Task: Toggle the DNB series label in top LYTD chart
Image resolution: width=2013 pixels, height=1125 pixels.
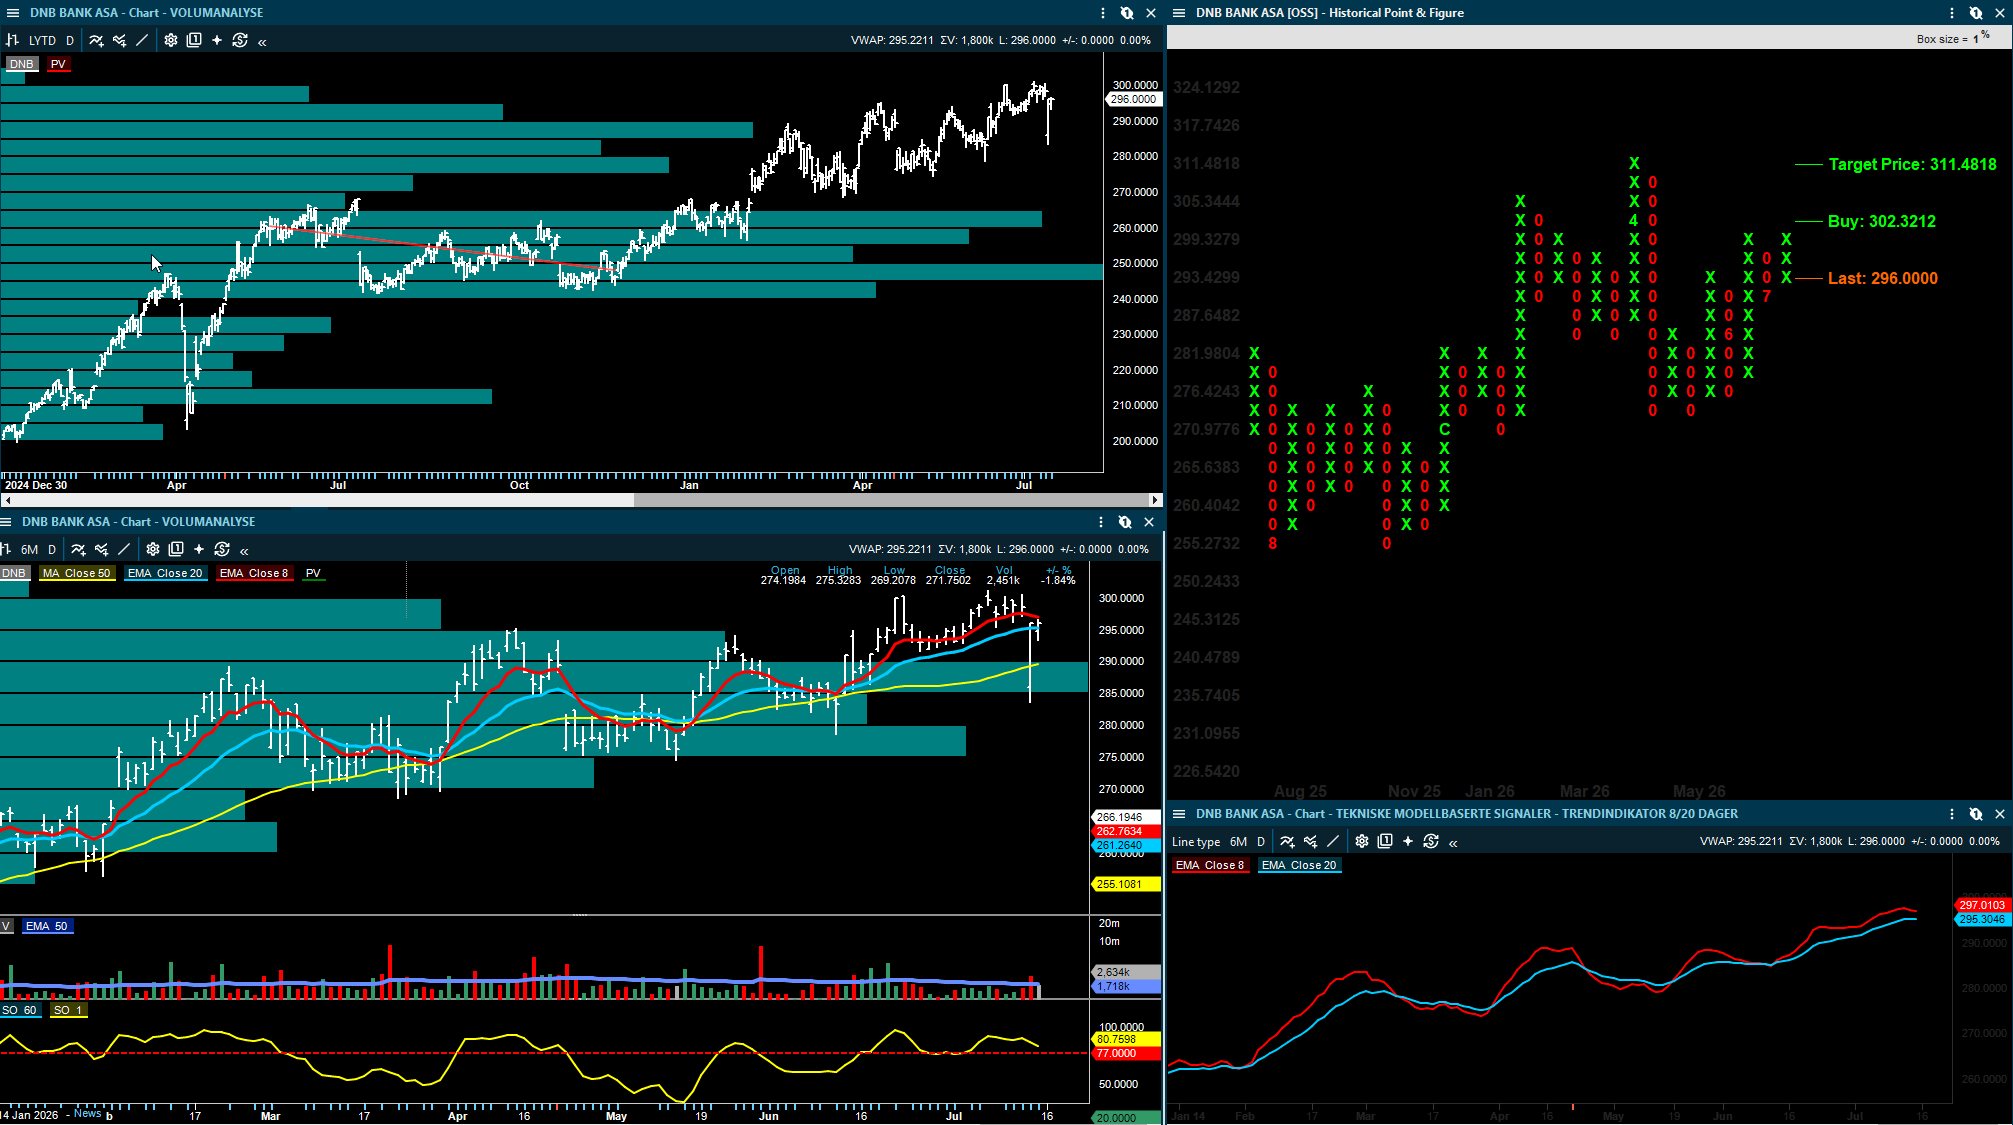Action: coord(21,64)
